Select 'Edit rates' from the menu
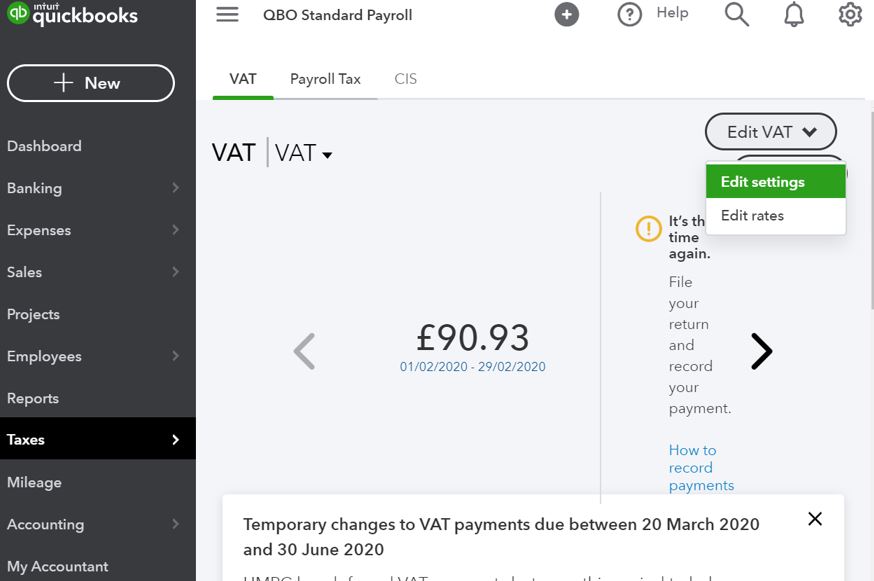Viewport: 874px width, 581px height. (x=752, y=215)
